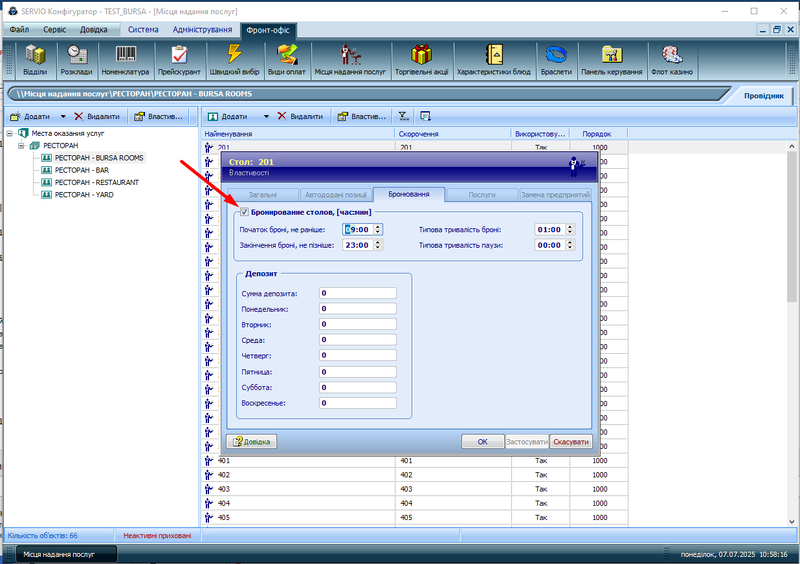Open Номенклатура barcode icon
The height and width of the screenshot is (564, 800).
pos(126,58)
